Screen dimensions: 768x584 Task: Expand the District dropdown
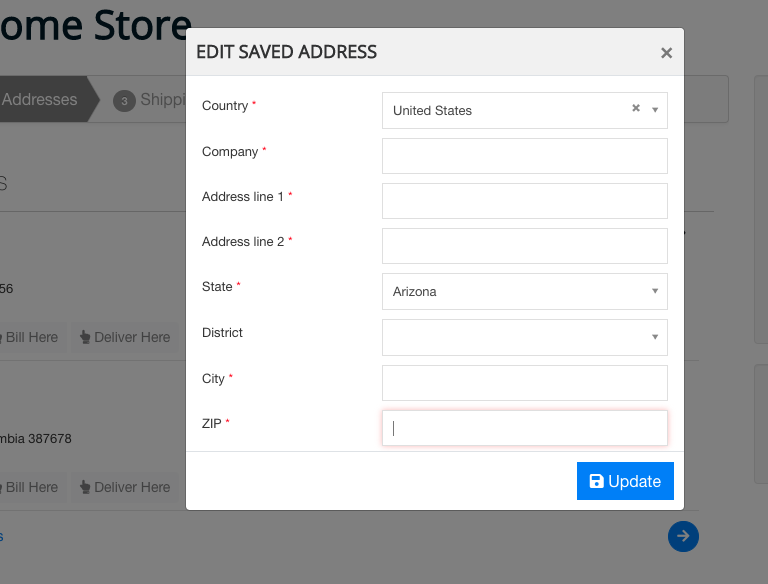525,337
